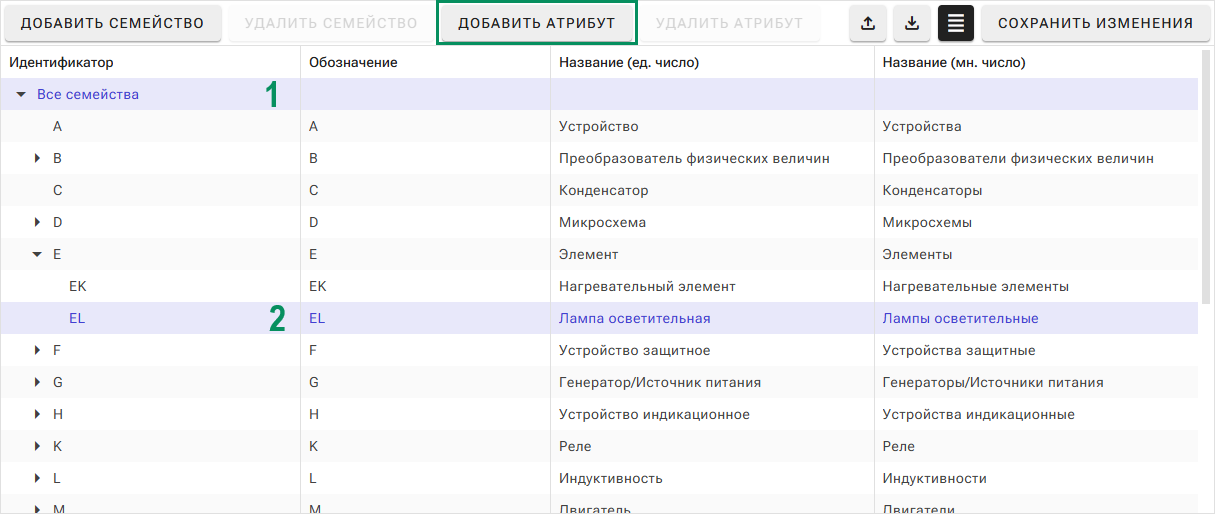Click Обозначение cell EK
This screenshot has height=514, width=1215.
tap(318, 286)
